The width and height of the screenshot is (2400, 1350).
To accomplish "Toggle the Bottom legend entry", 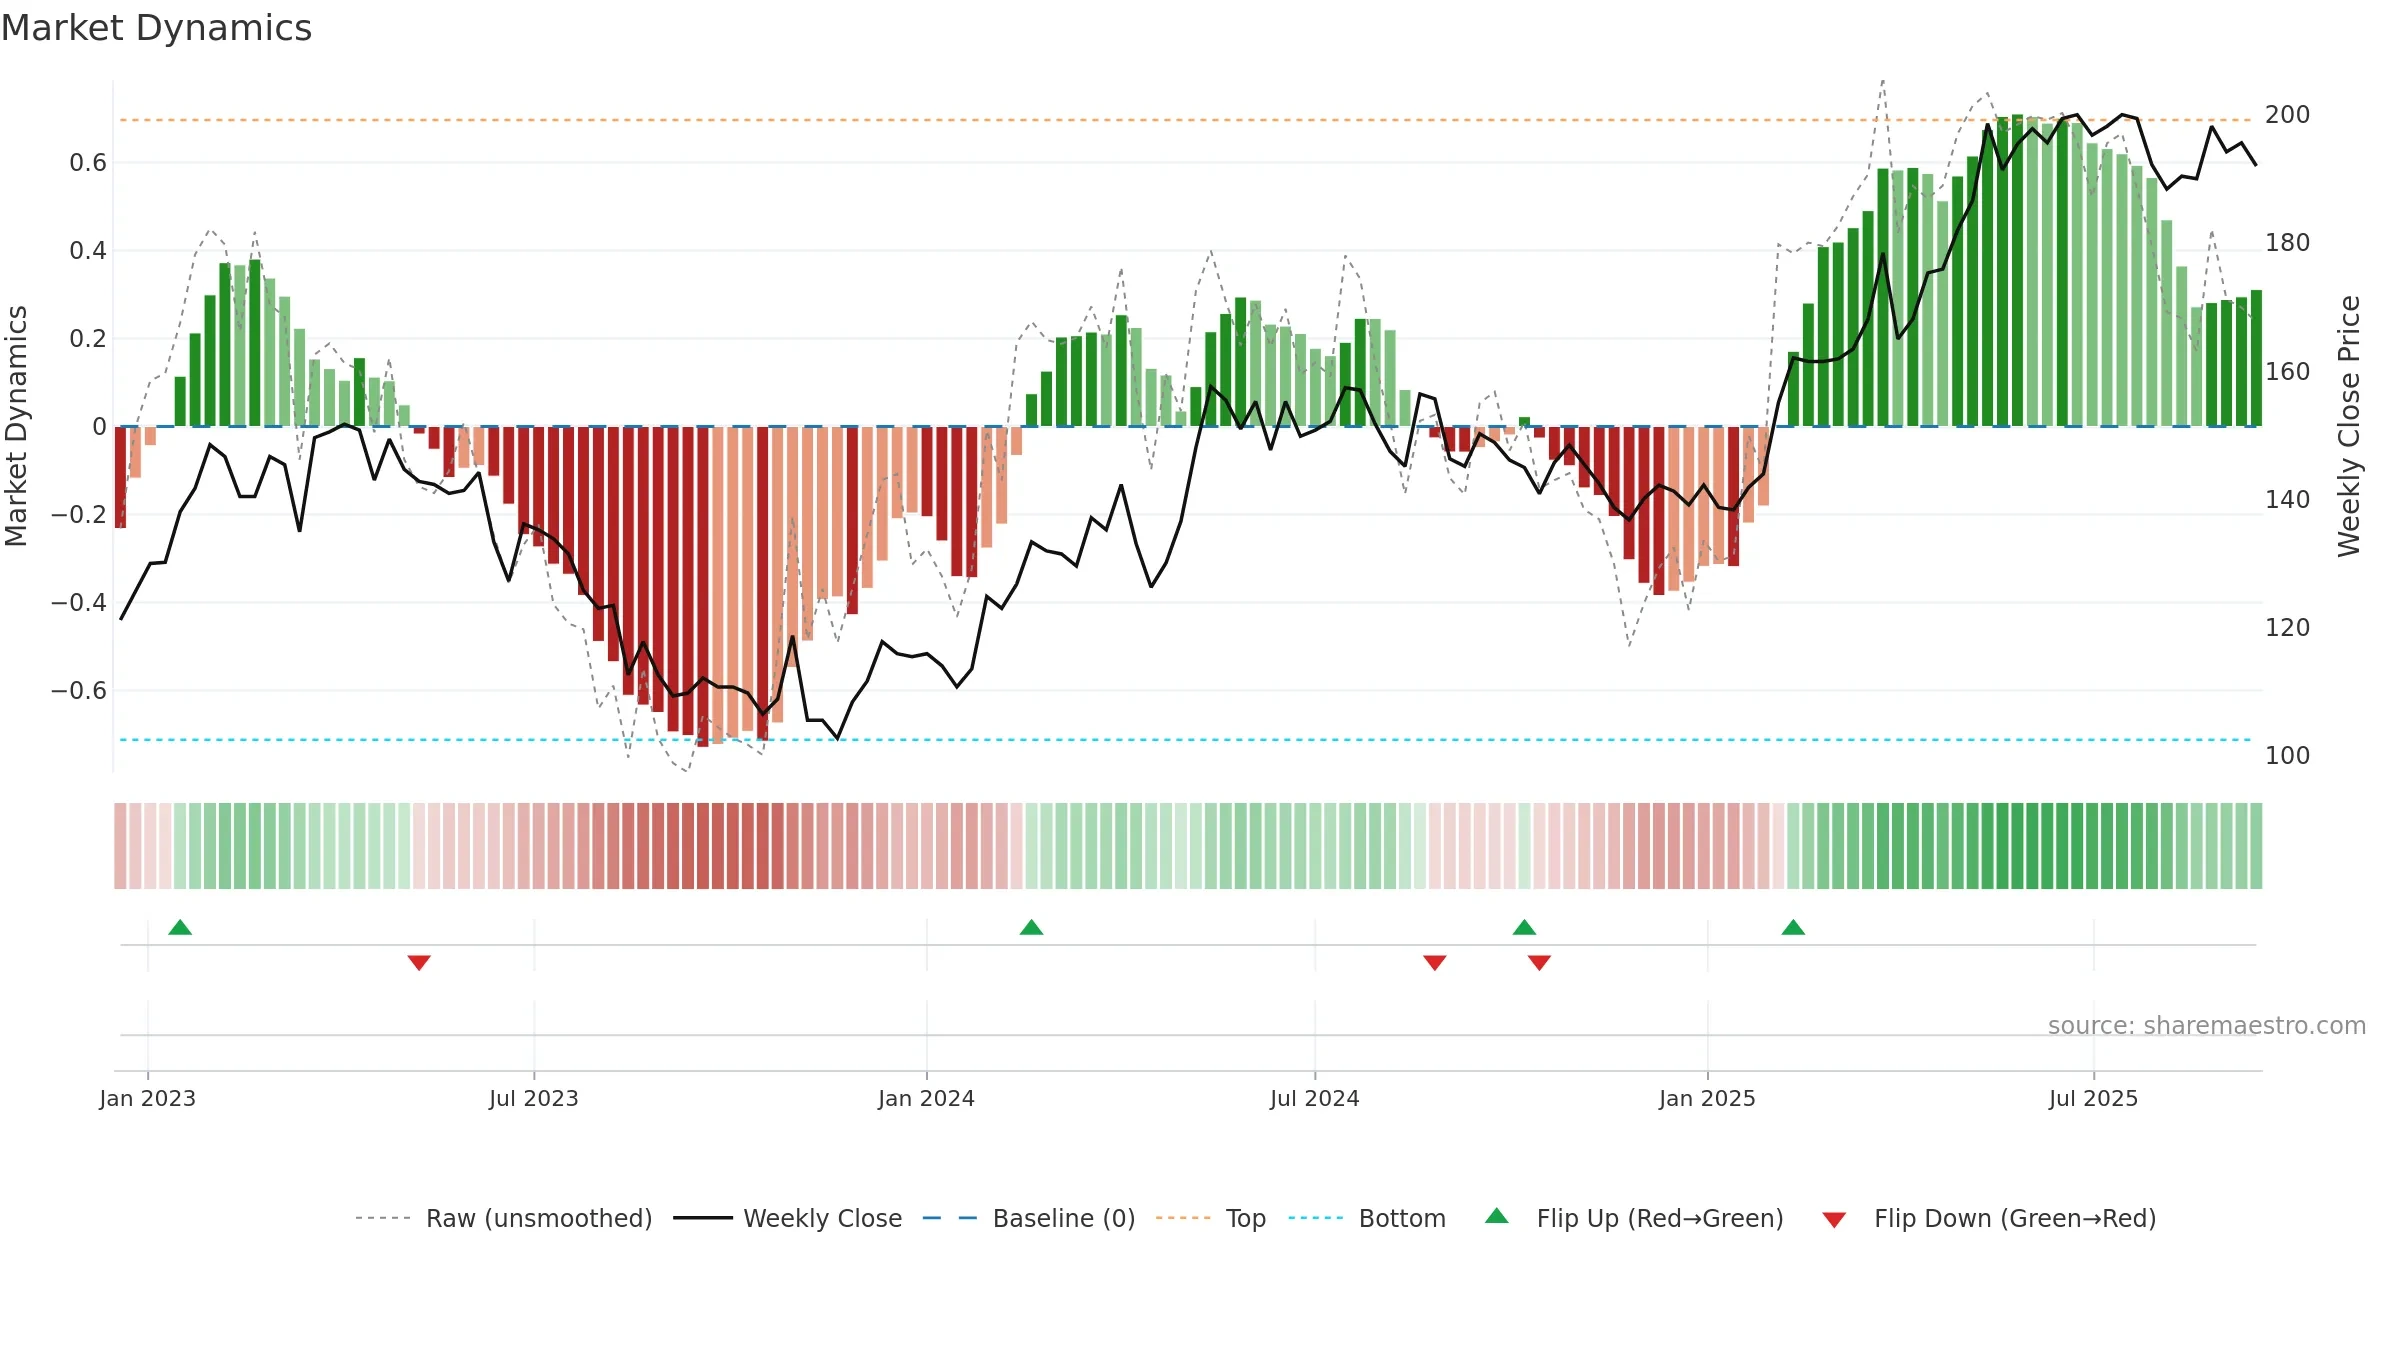I will (x=1367, y=1218).
